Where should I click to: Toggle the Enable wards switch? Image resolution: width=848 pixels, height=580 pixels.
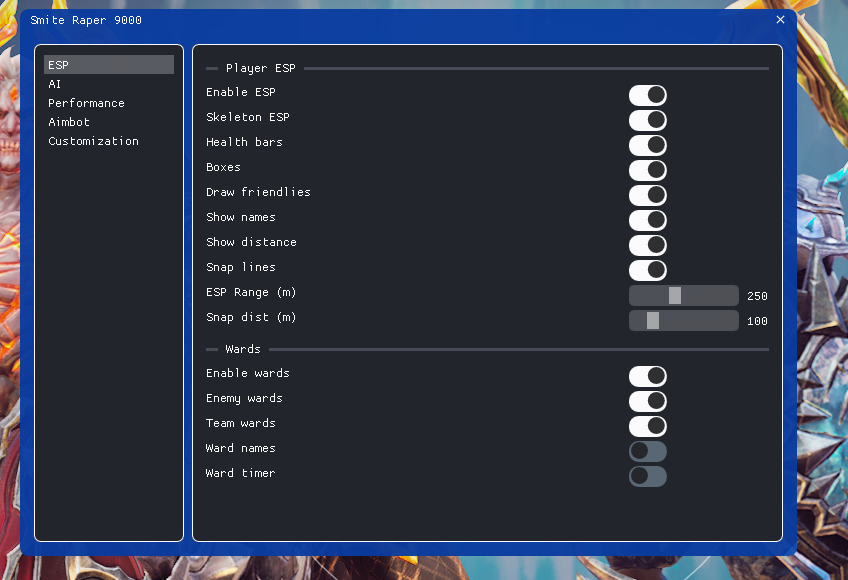pyautogui.click(x=647, y=376)
